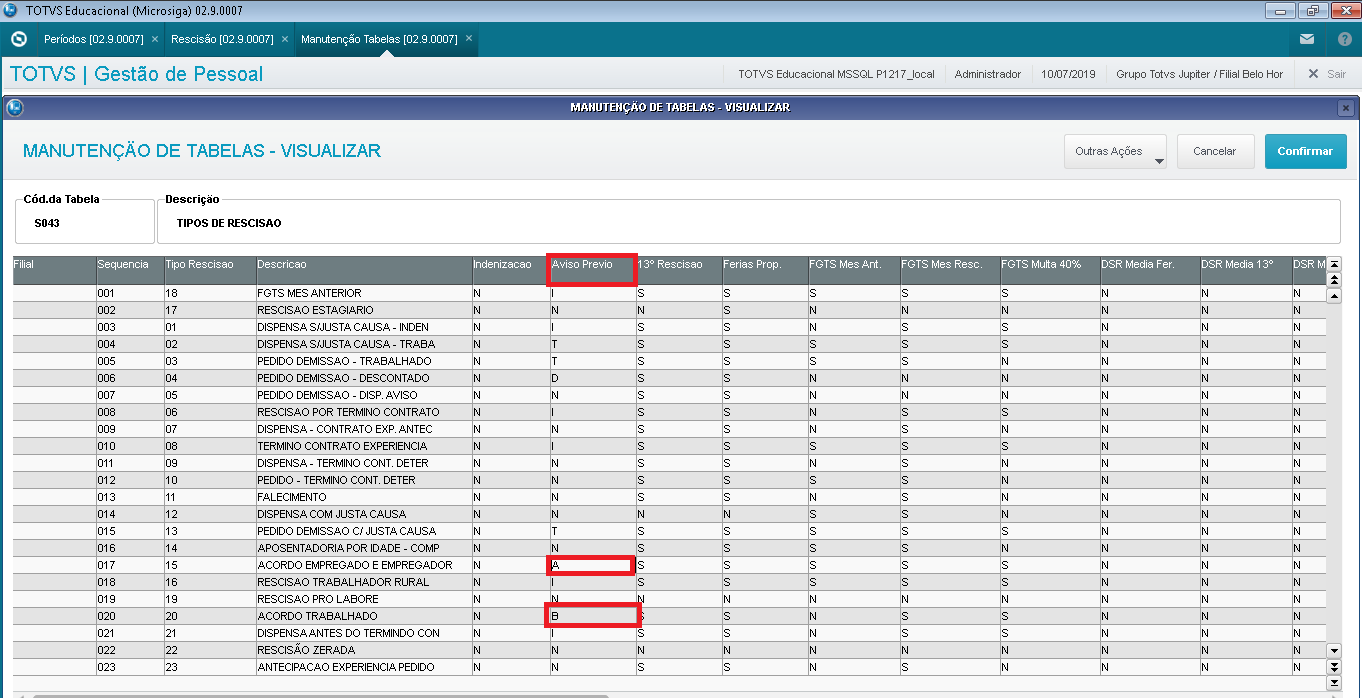Select the APOSENTADORIA POR IDADE - COMP row

pyautogui.click(x=669, y=548)
